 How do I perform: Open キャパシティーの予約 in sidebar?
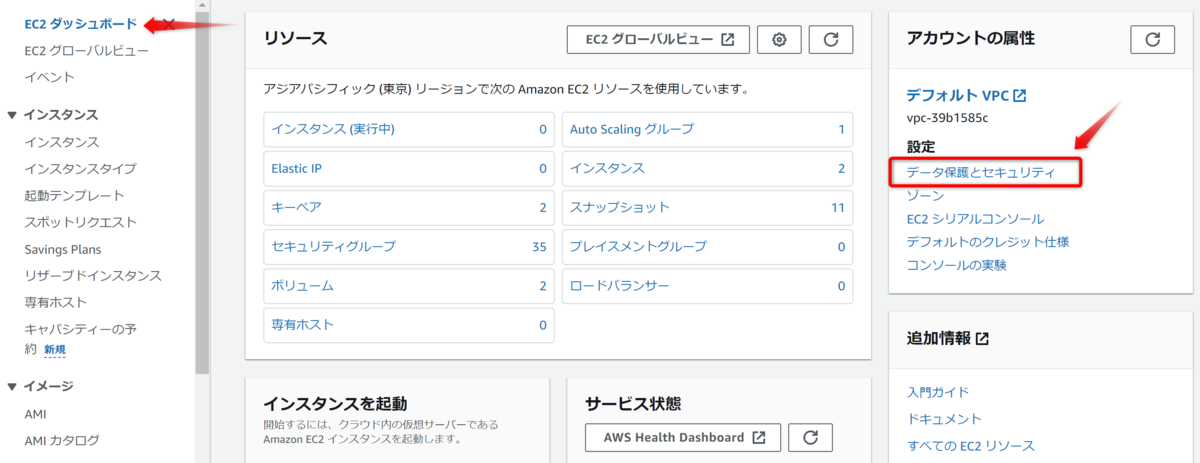[x=80, y=339]
